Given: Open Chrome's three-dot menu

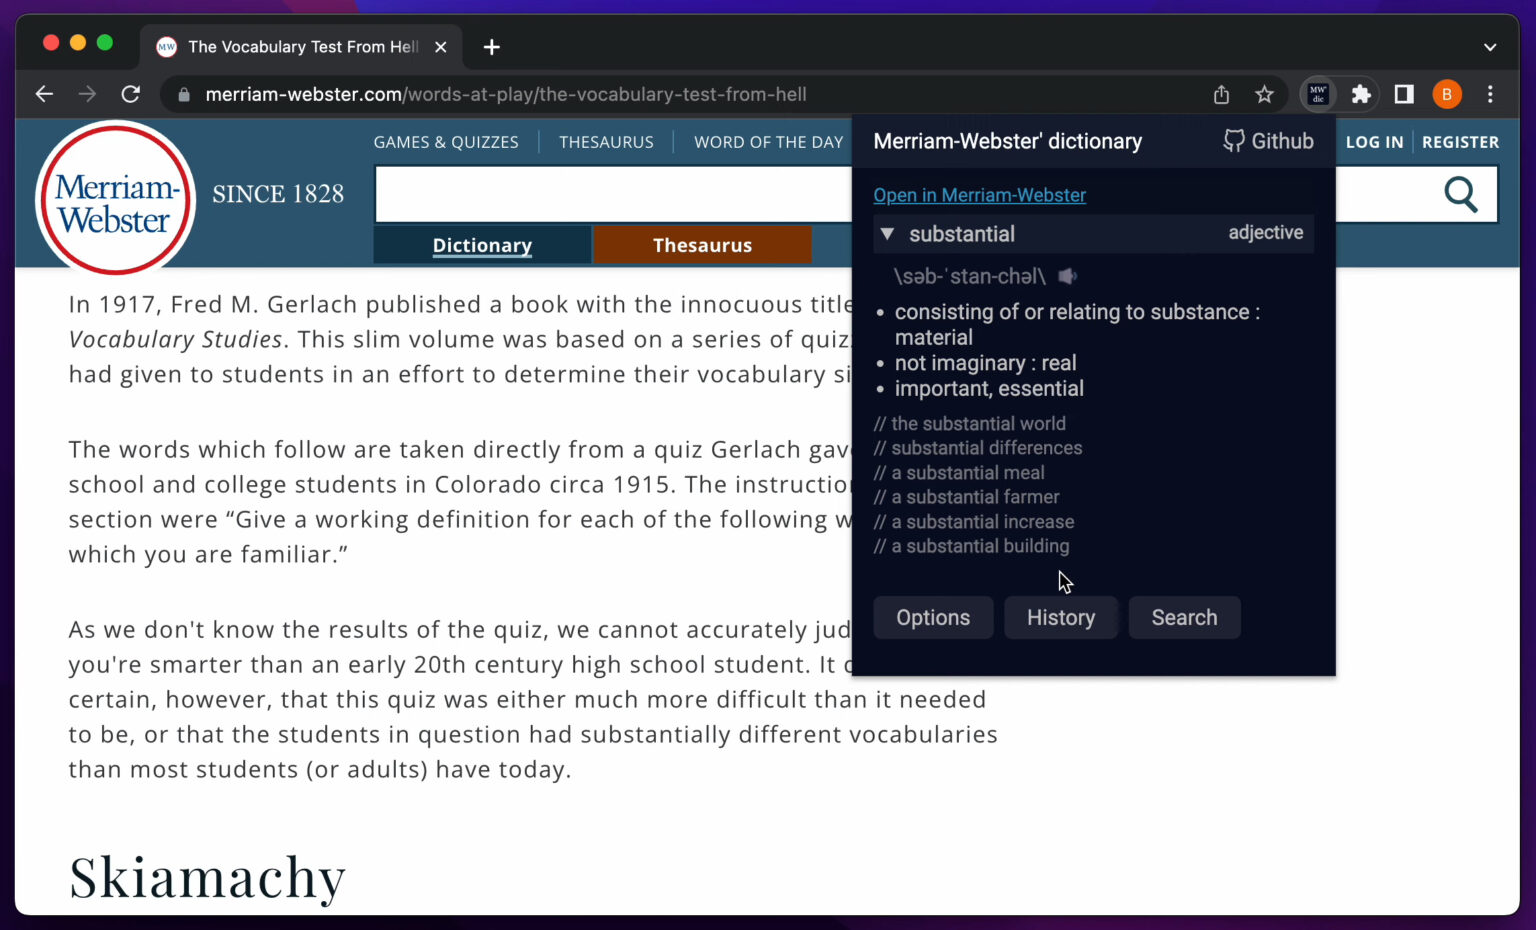Looking at the screenshot, I should click(x=1490, y=94).
